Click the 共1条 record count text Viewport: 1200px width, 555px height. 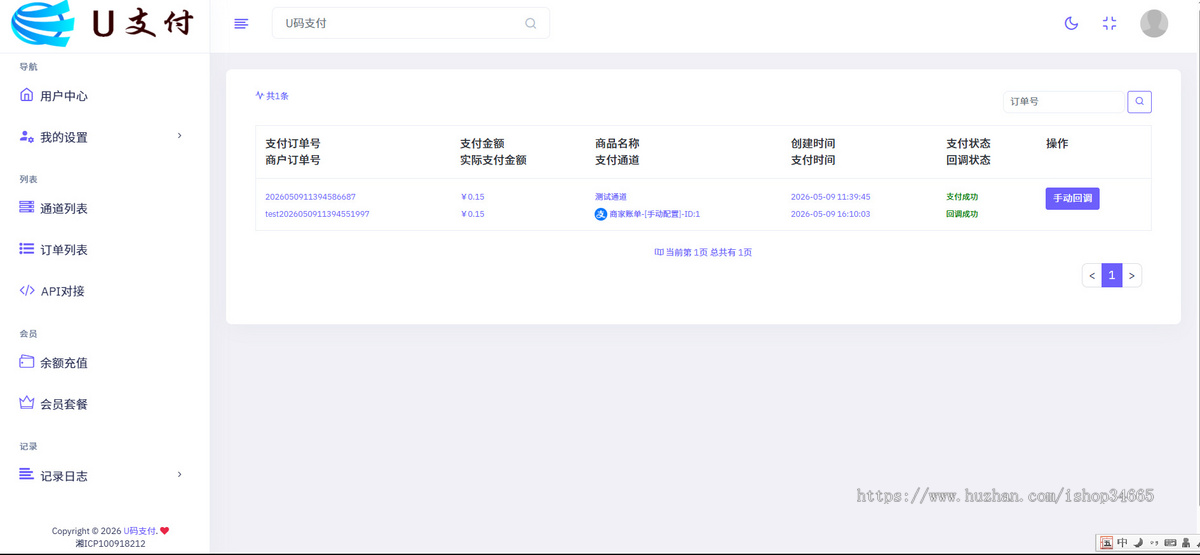[x=277, y=96]
